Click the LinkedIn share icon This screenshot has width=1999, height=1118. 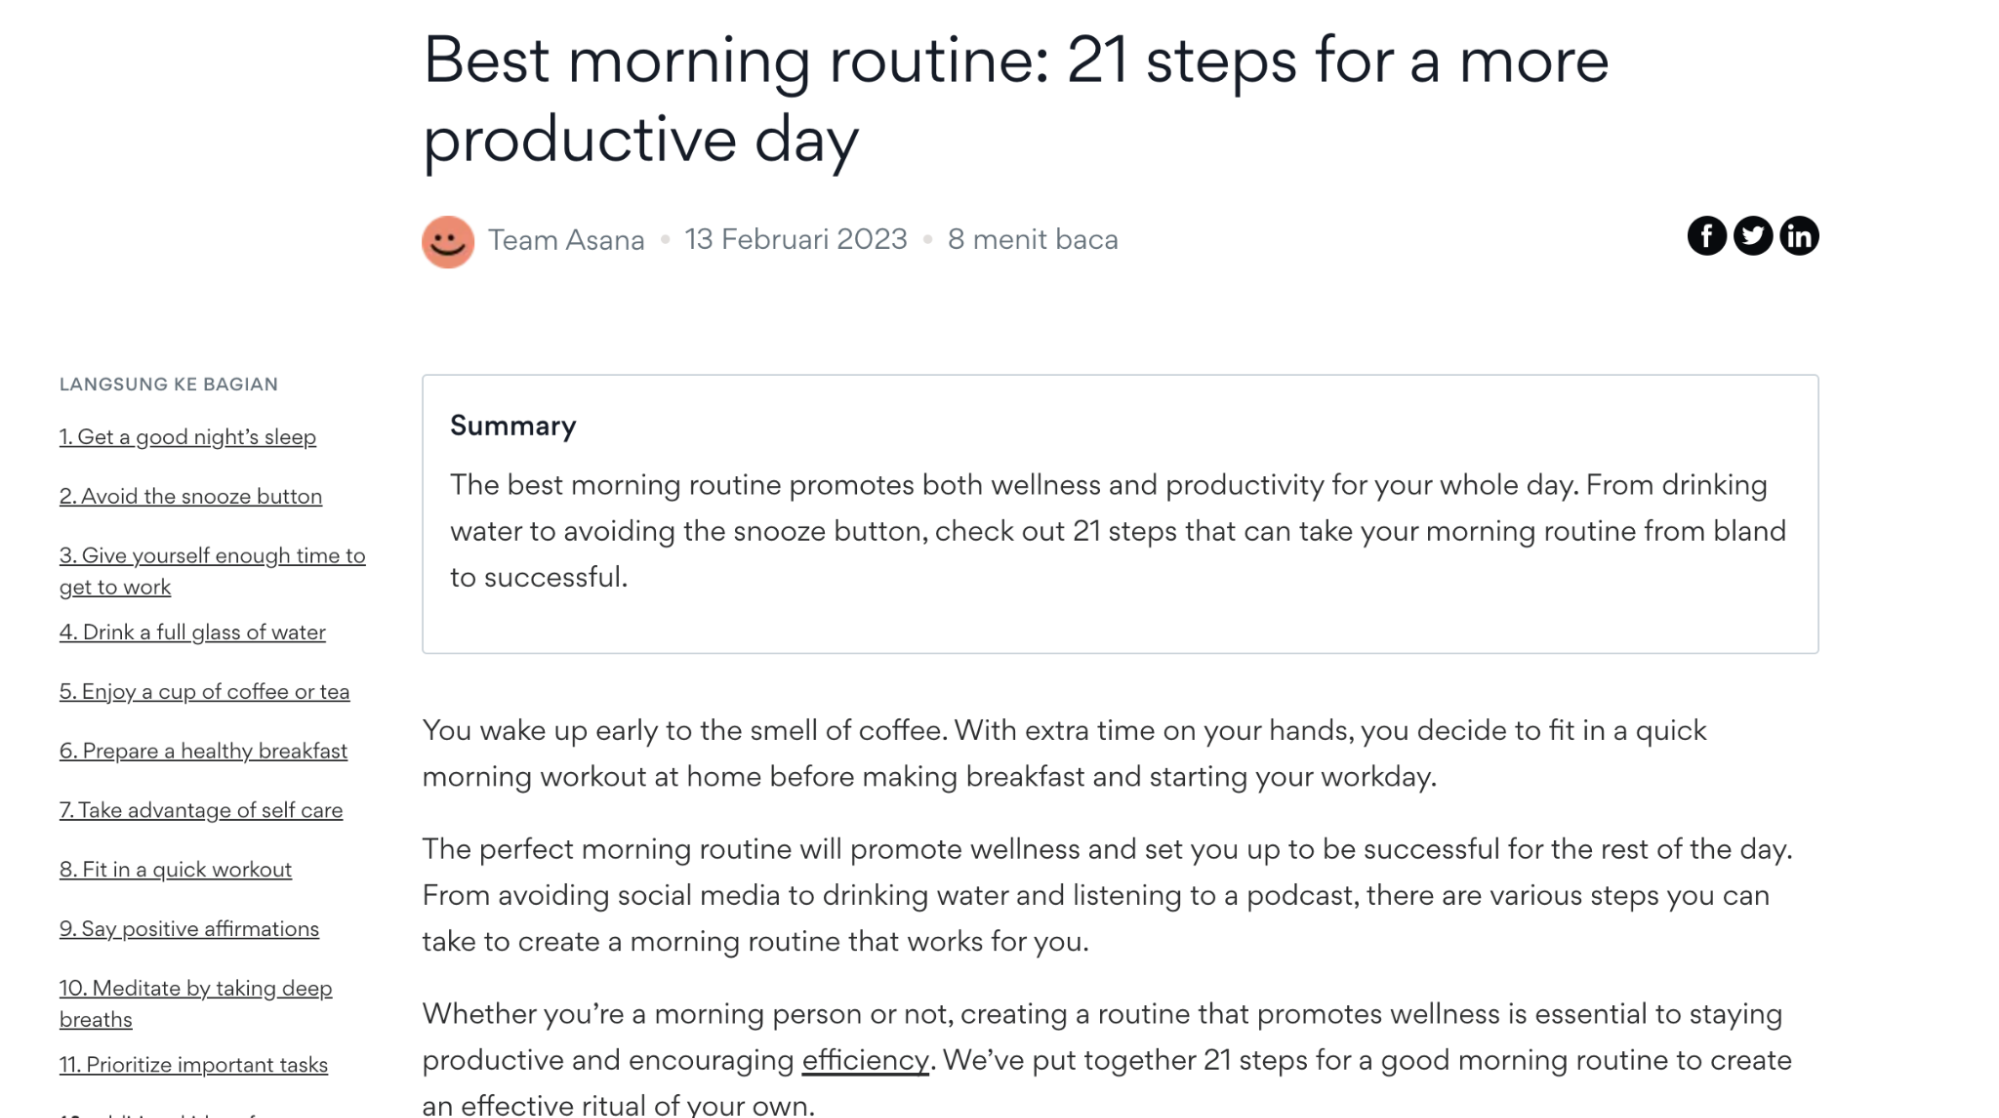tap(1799, 235)
